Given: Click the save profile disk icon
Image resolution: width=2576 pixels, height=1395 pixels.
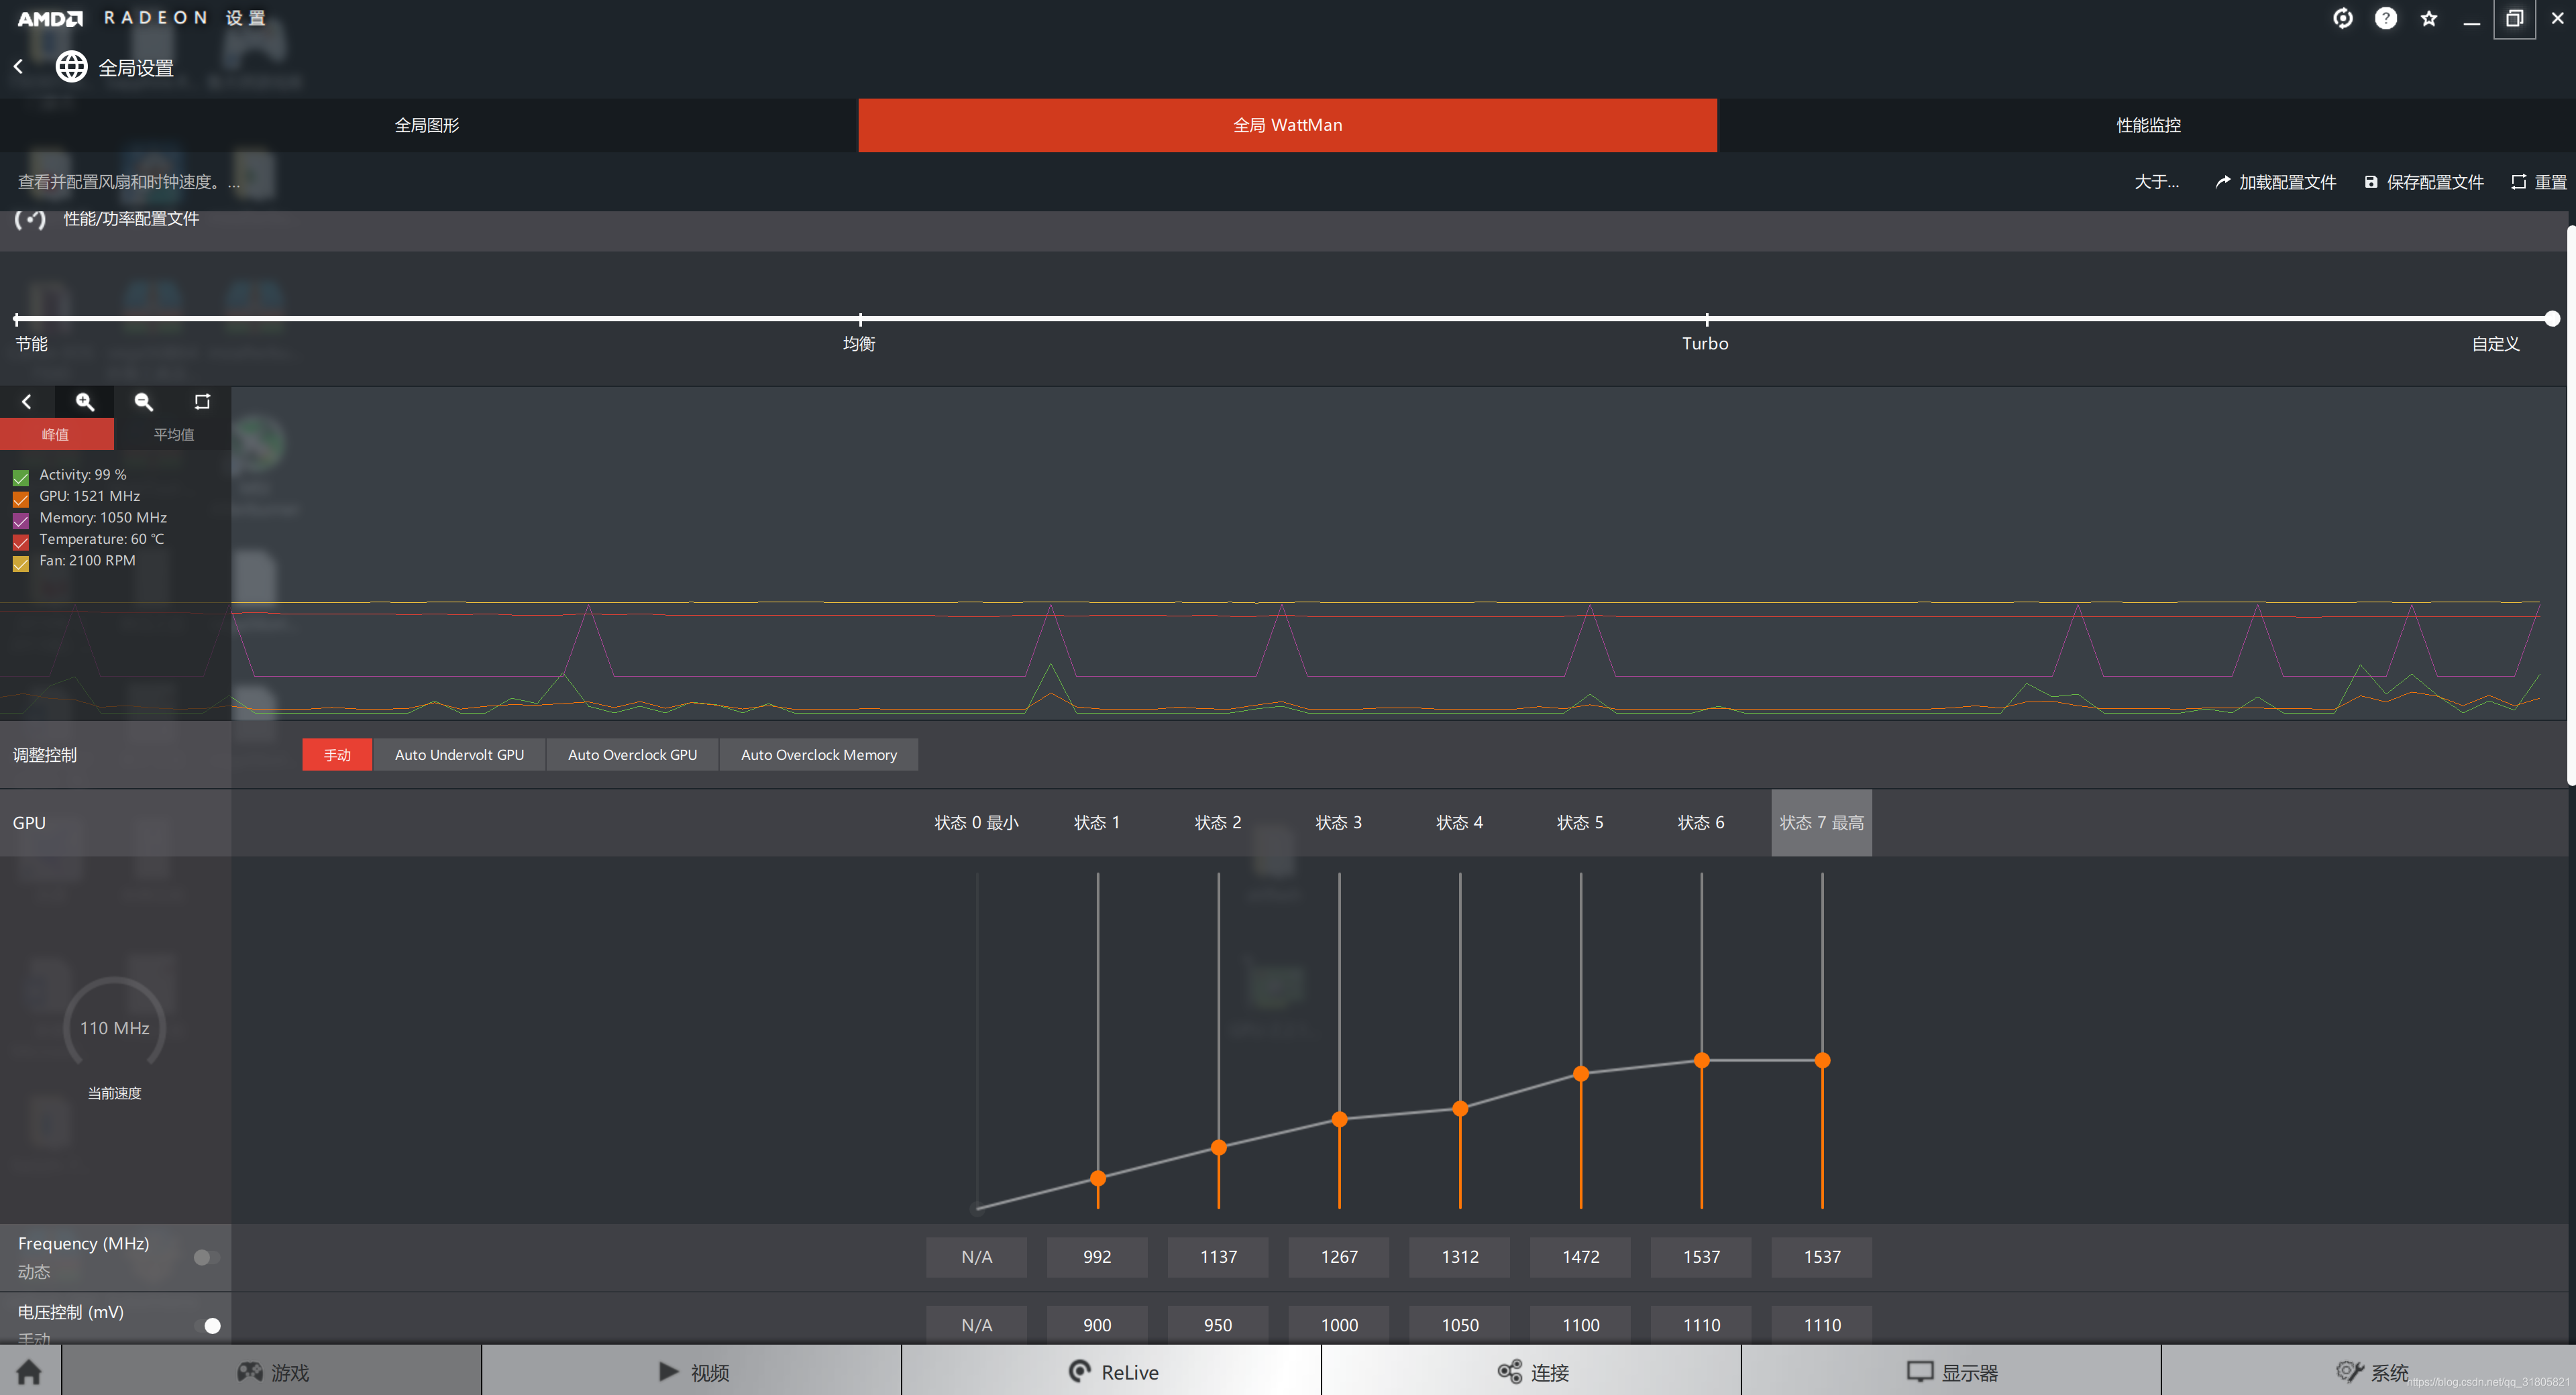Looking at the screenshot, I should (x=2370, y=181).
